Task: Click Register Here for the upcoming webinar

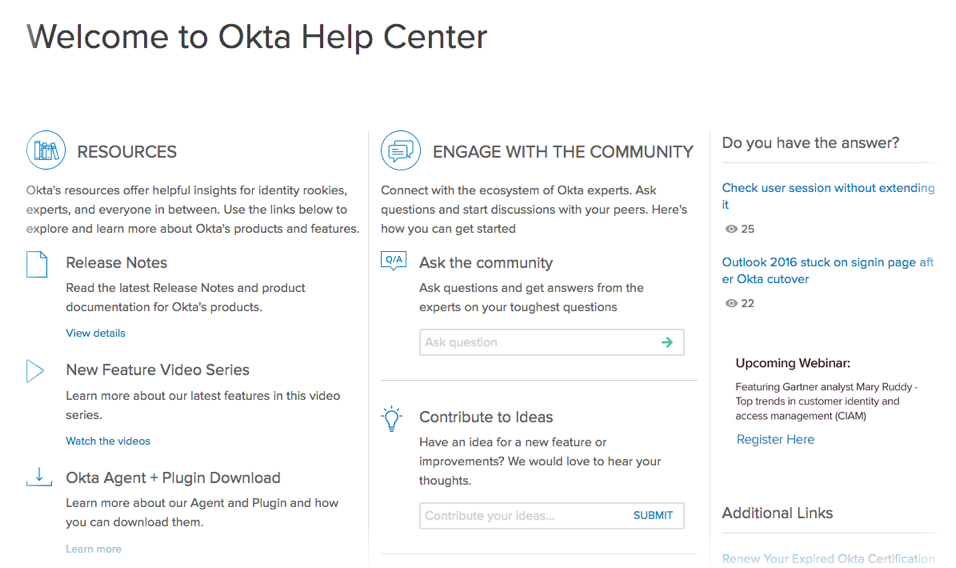Action: click(775, 439)
